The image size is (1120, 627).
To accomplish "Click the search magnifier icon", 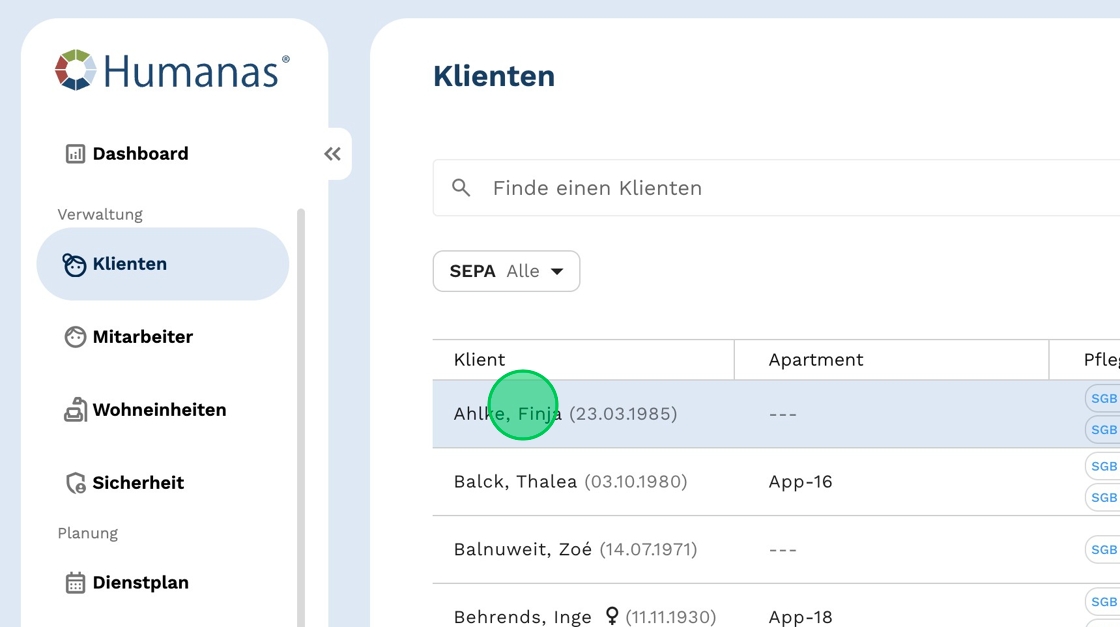I will (461, 188).
